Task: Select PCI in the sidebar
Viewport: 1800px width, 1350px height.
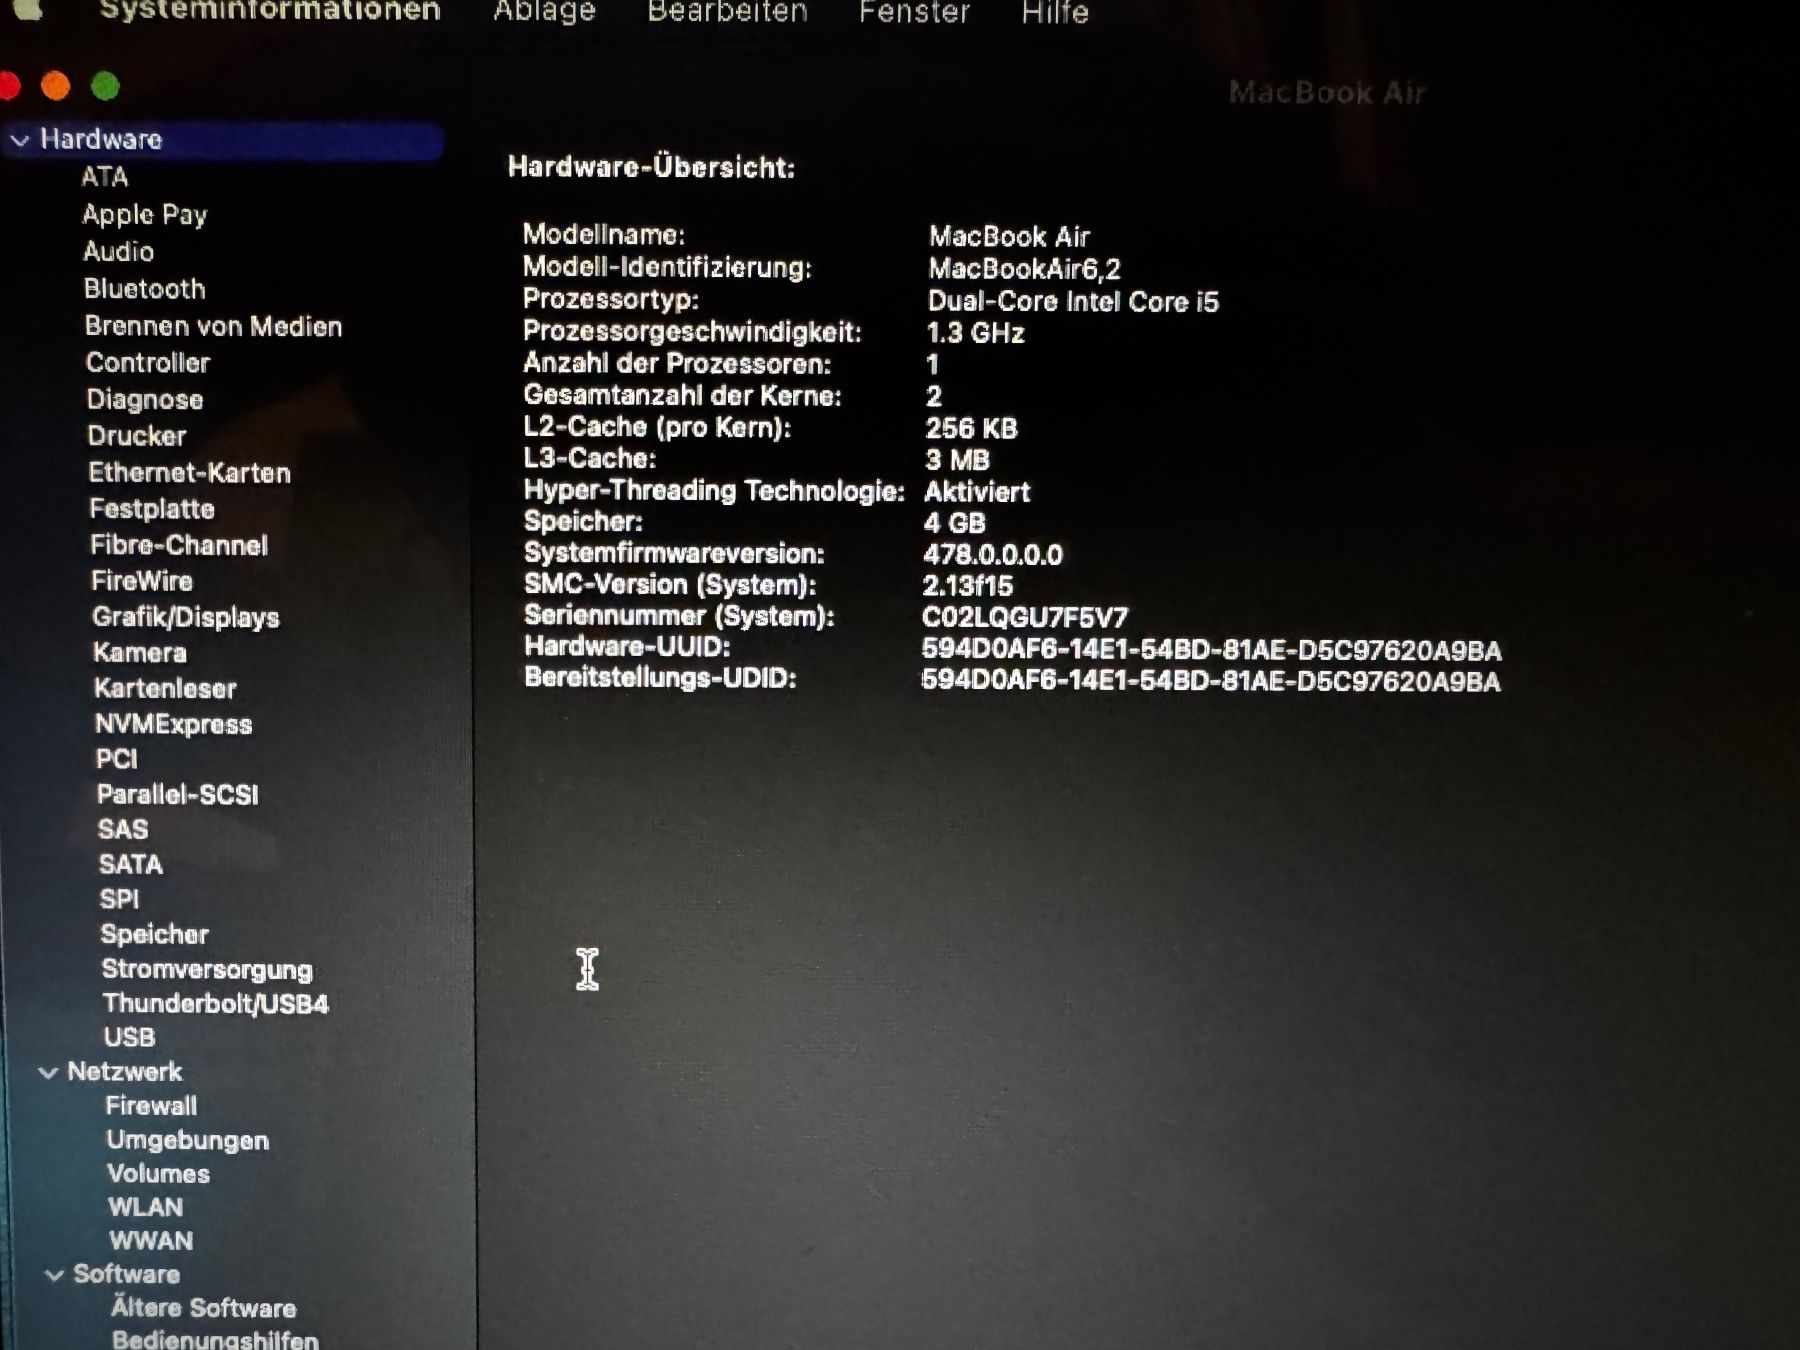Action: 116,759
